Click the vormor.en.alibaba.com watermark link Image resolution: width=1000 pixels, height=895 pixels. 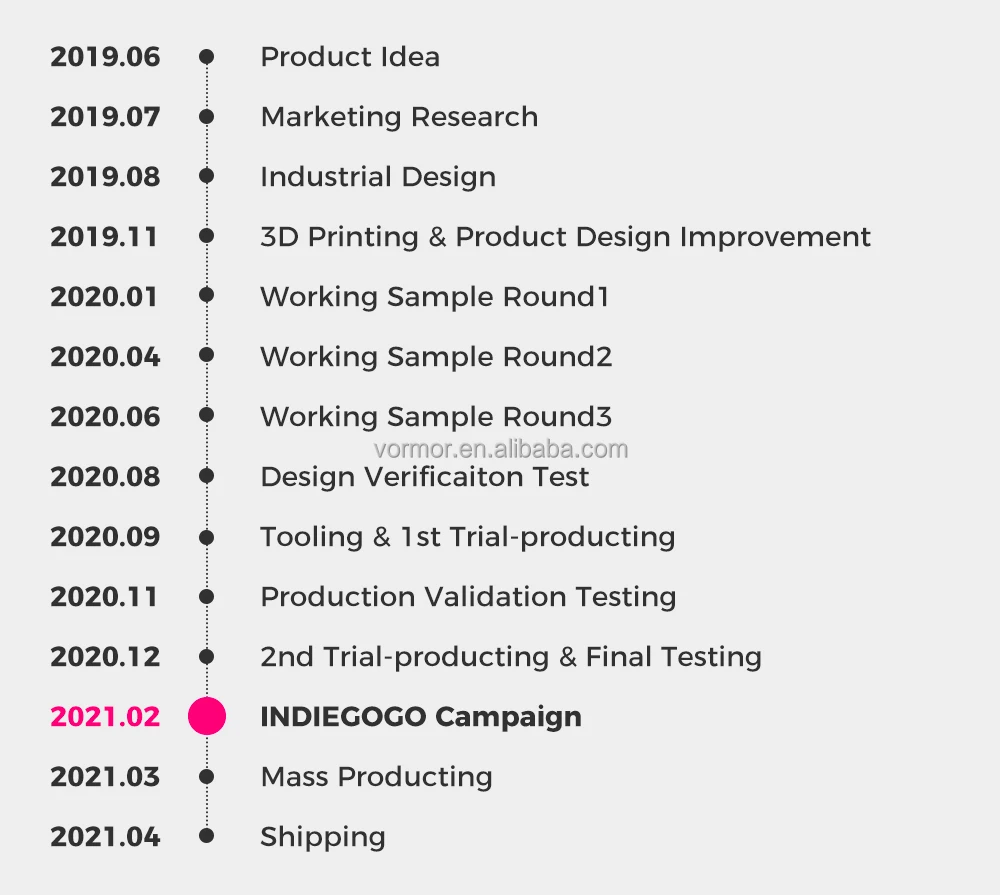pos(500,449)
